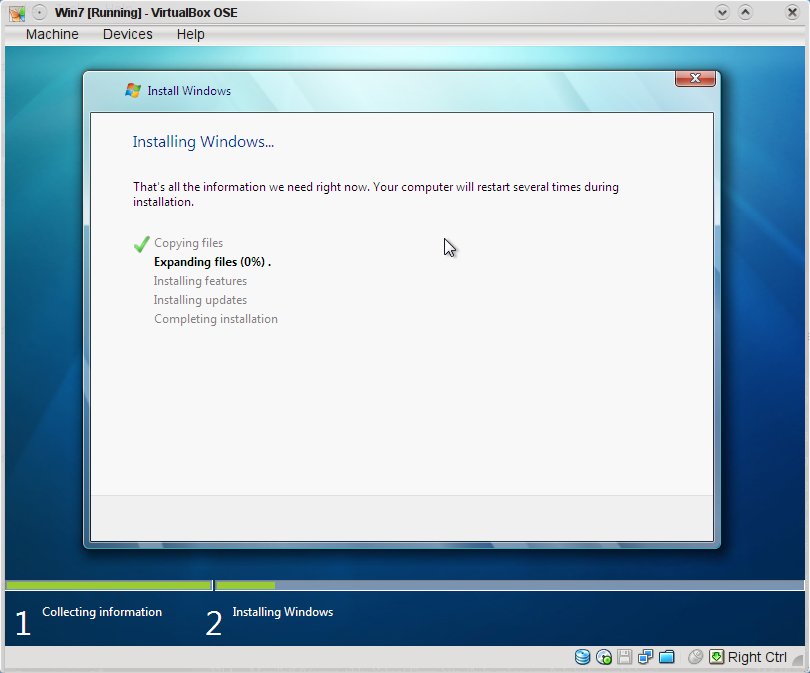Open the Help menu

coord(191,35)
